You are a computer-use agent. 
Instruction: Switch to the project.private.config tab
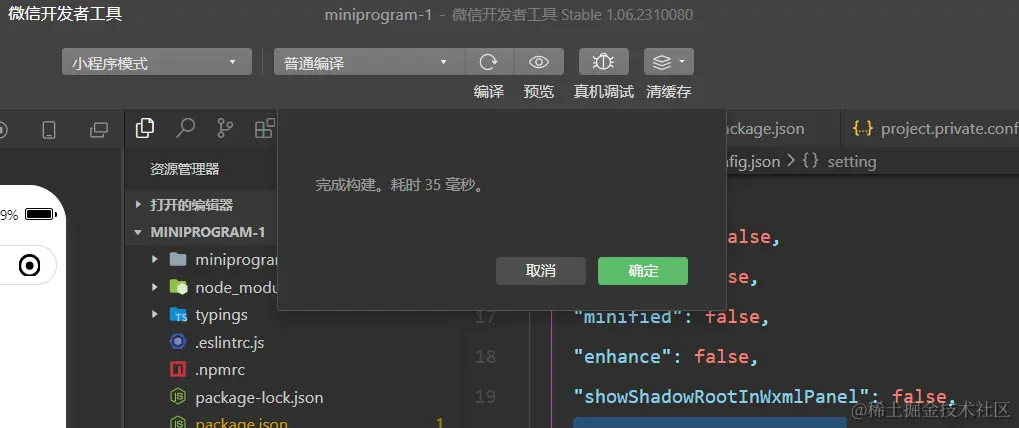pos(929,129)
